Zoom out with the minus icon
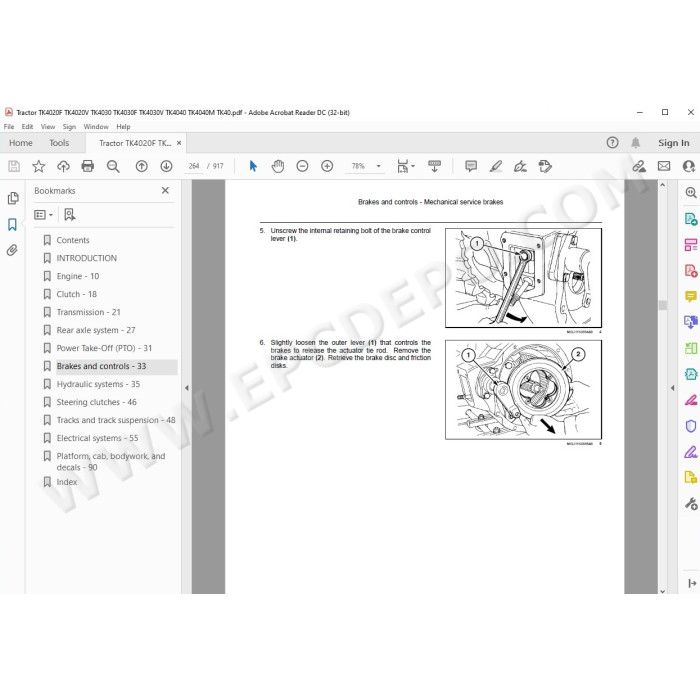Image resolution: width=700 pixels, height=700 pixels. coord(302,167)
